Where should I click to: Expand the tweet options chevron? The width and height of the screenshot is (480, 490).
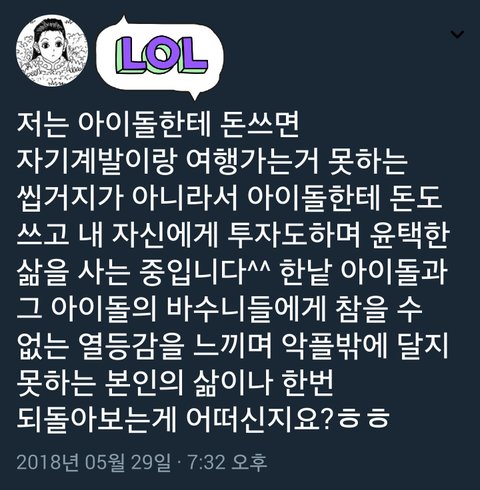pos(457,34)
